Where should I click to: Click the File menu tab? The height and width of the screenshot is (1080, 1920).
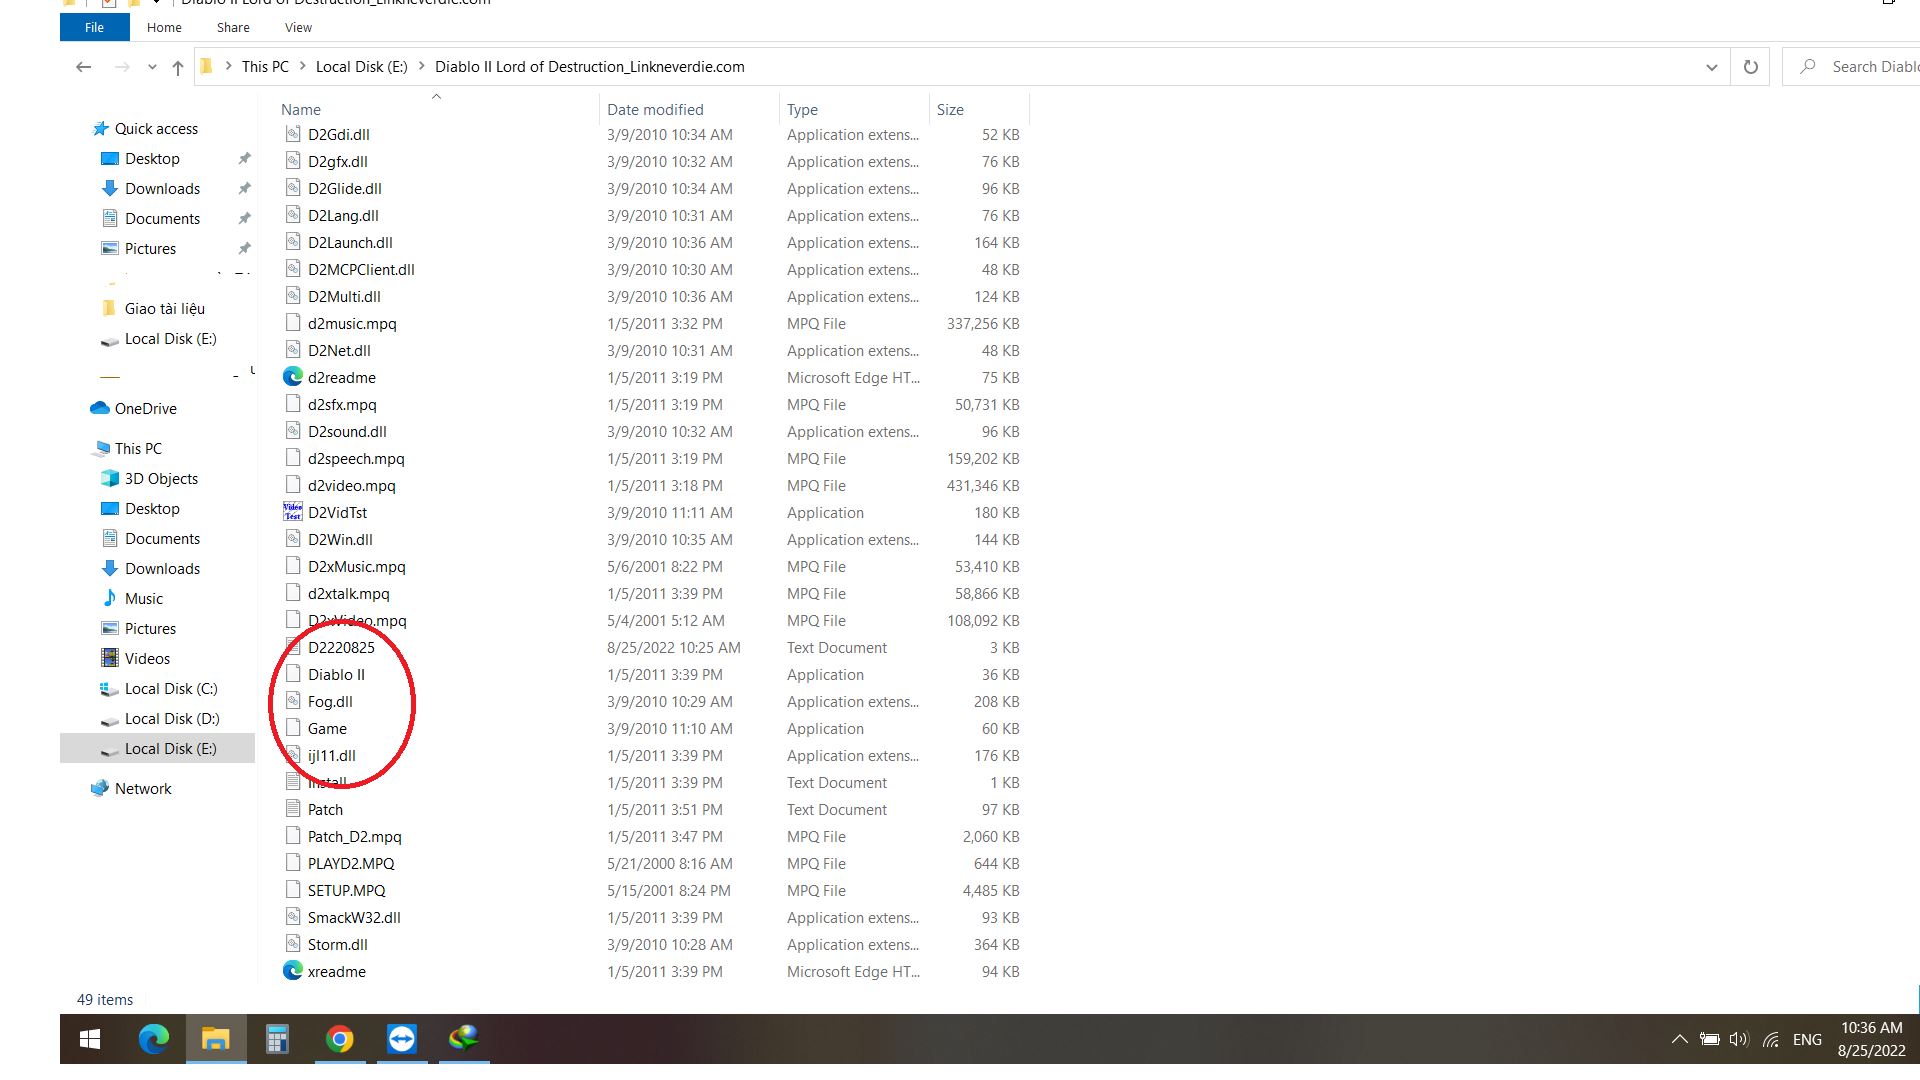tap(94, 26)
